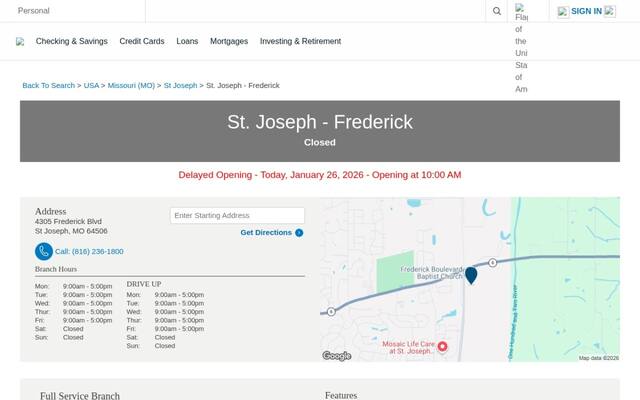Open the St Joseph breadcrumb link
Image resolution: width=640 pixels, height=400 pixels.
[x=180, y=85]
